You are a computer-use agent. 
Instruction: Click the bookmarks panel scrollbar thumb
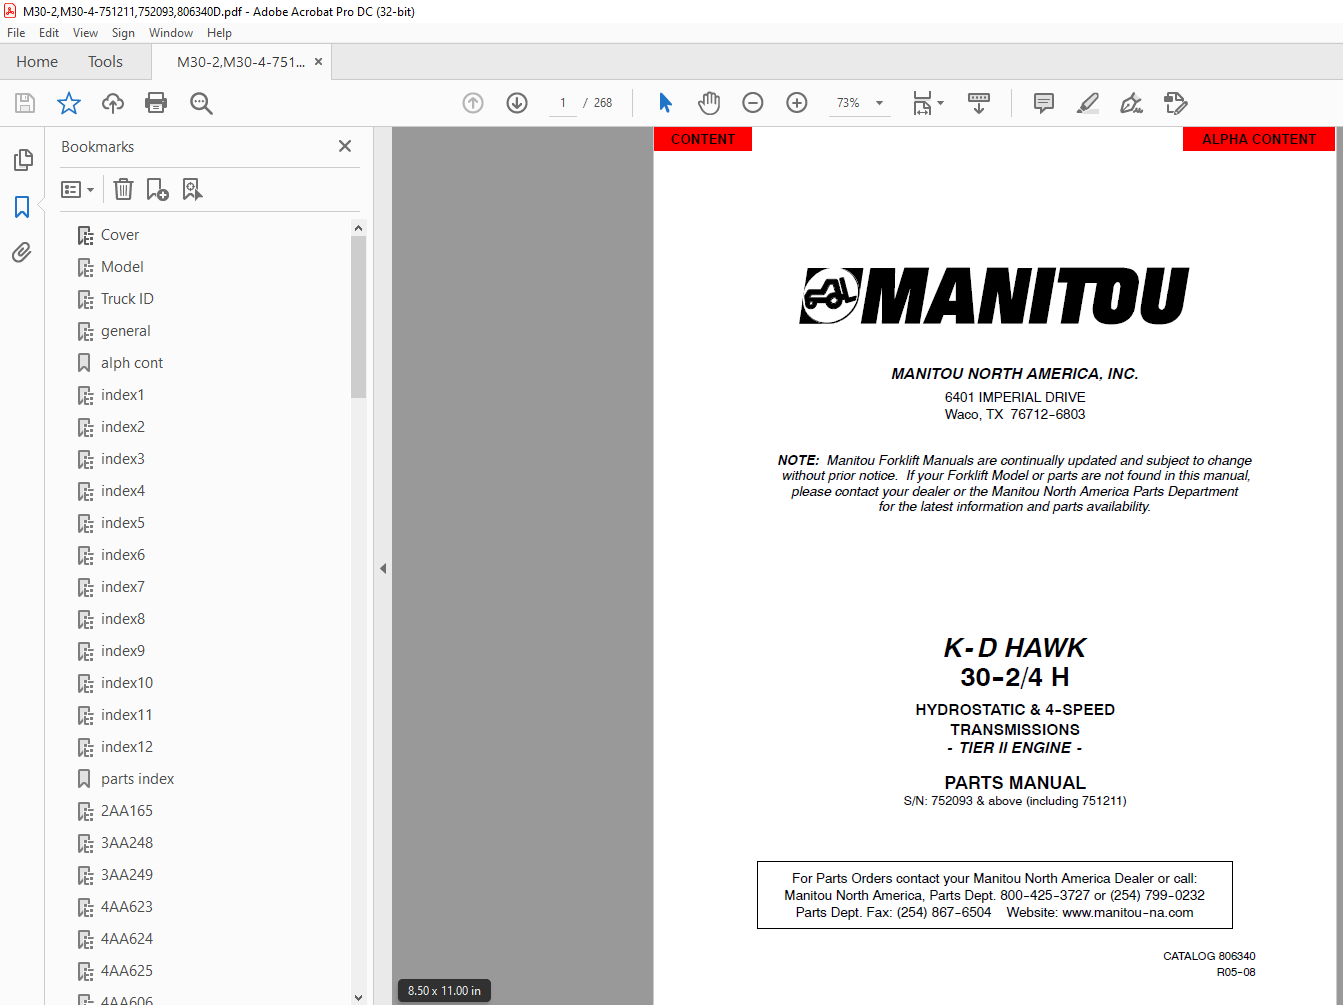tap(358, 317)
